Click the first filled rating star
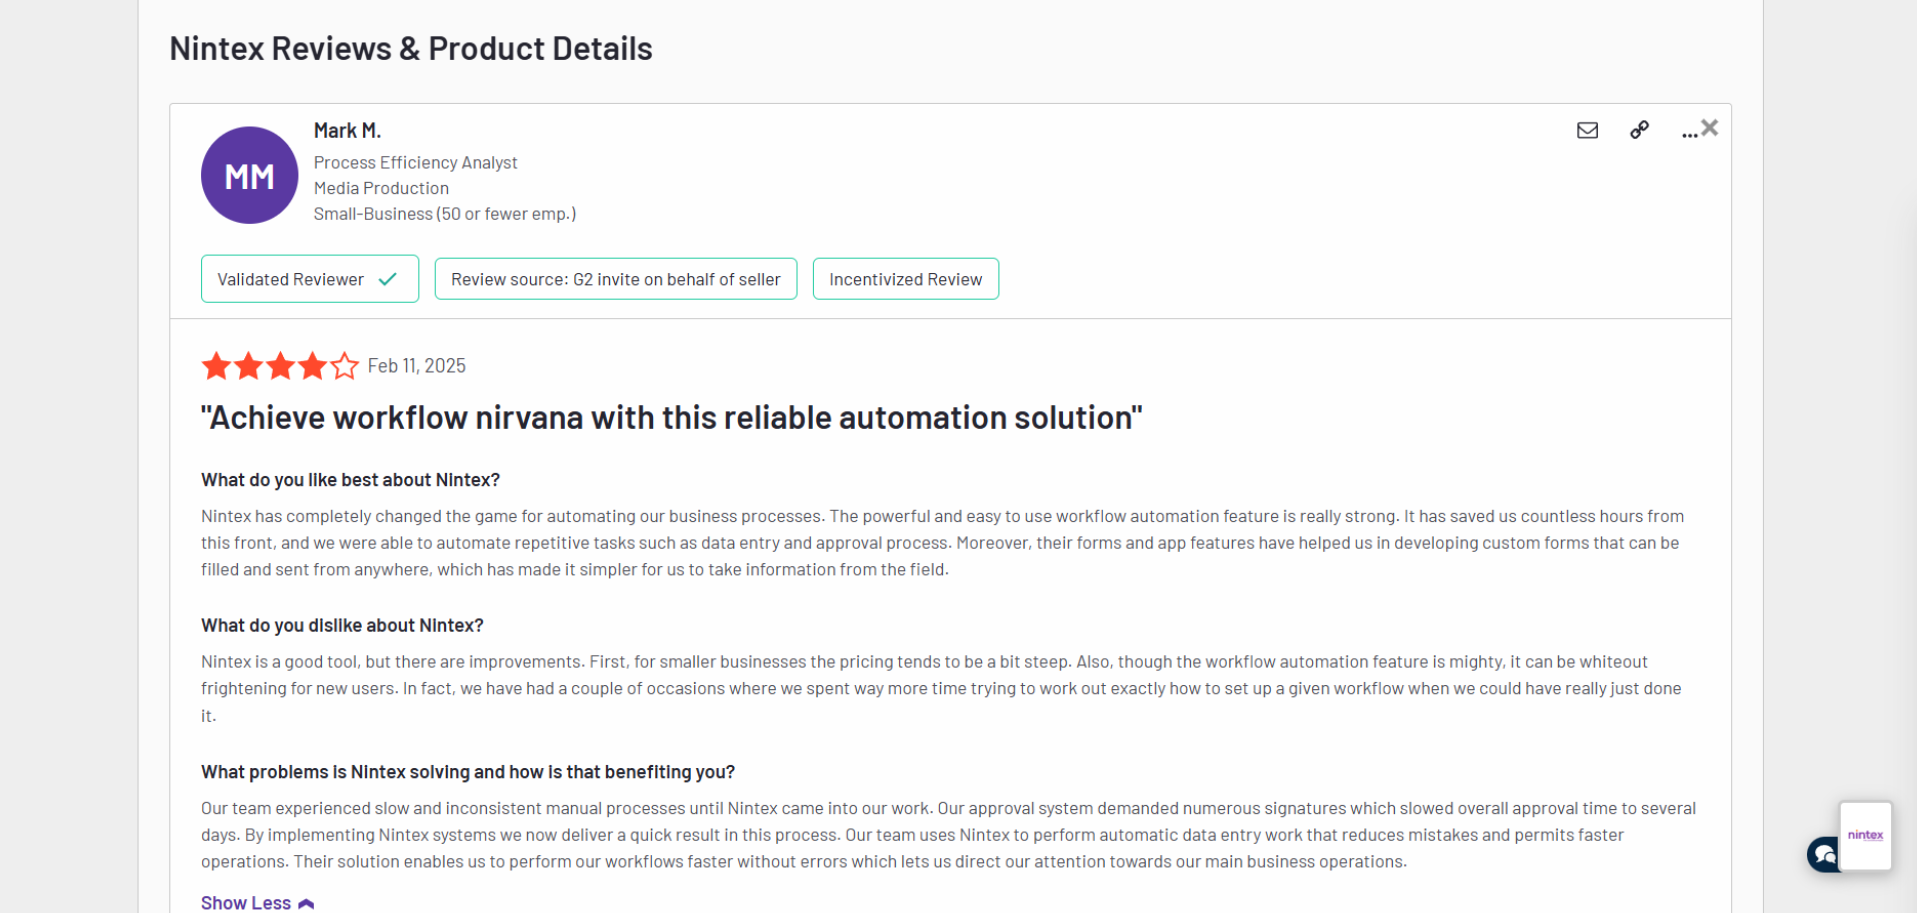 [x=216, y=366]
